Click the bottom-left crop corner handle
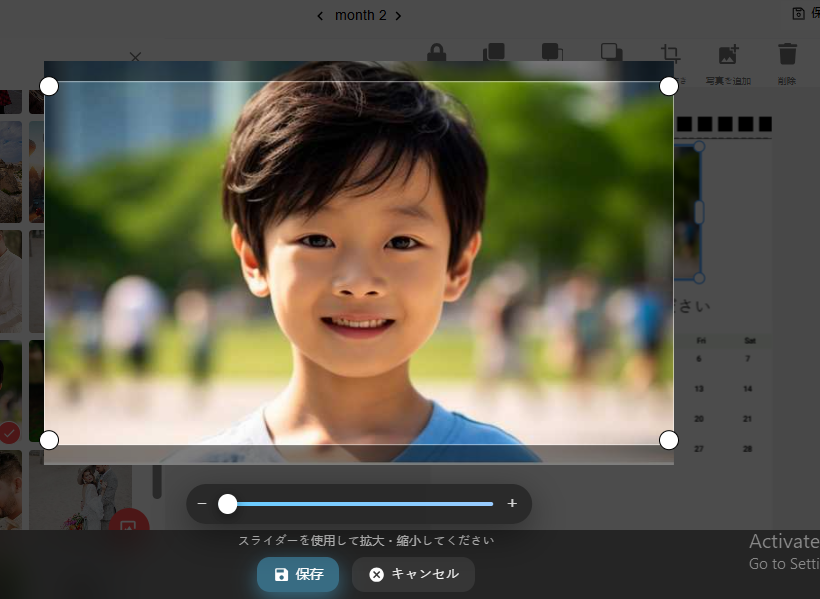This screenshot has height=599, width=820. click(49, 440)
